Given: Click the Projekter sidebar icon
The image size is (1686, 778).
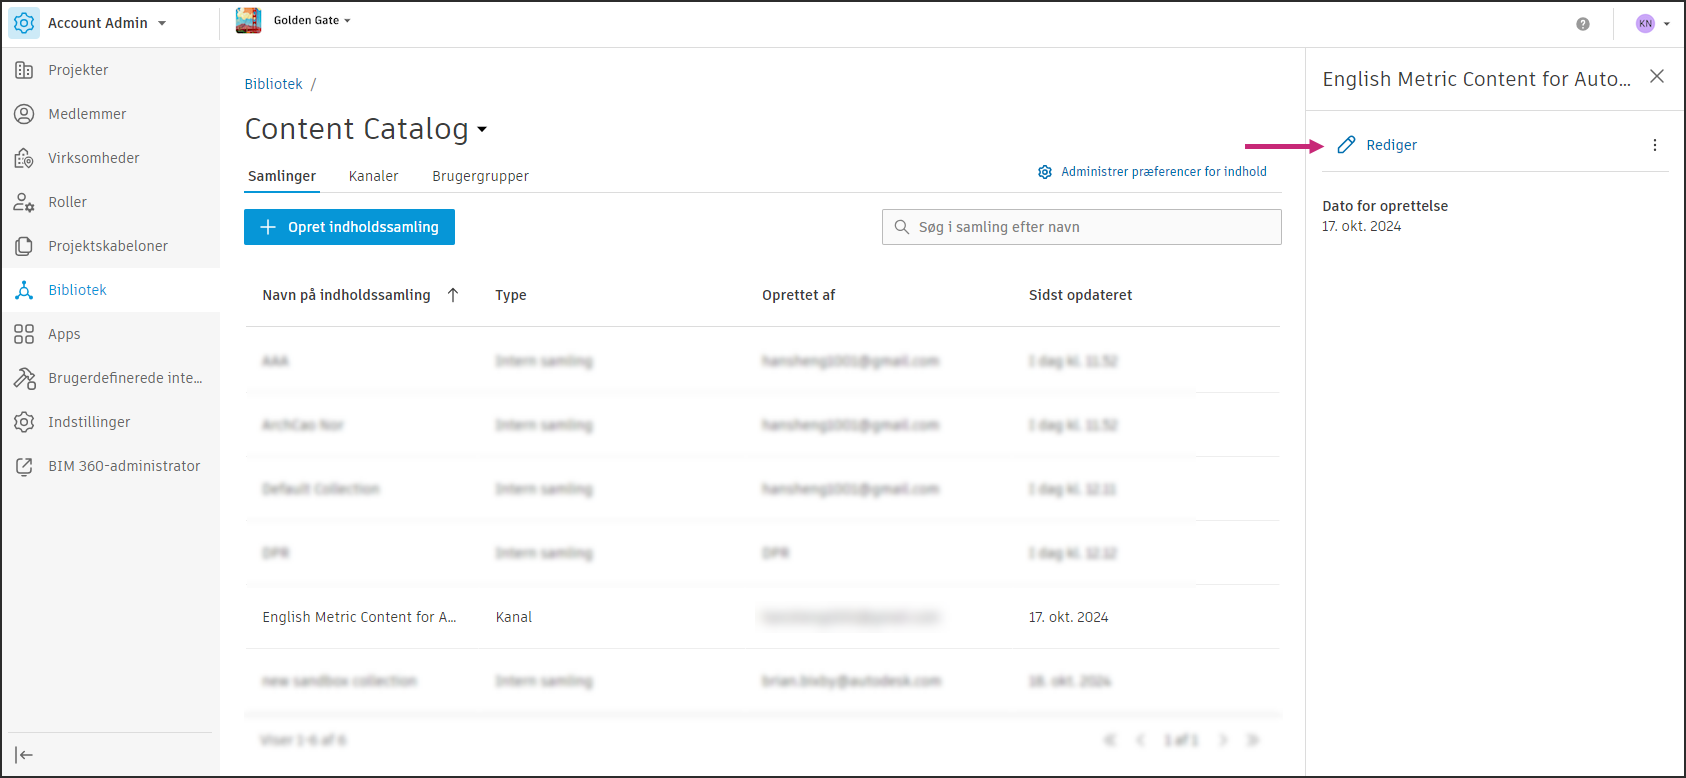Looking at the screenshot, I should 24,70.
